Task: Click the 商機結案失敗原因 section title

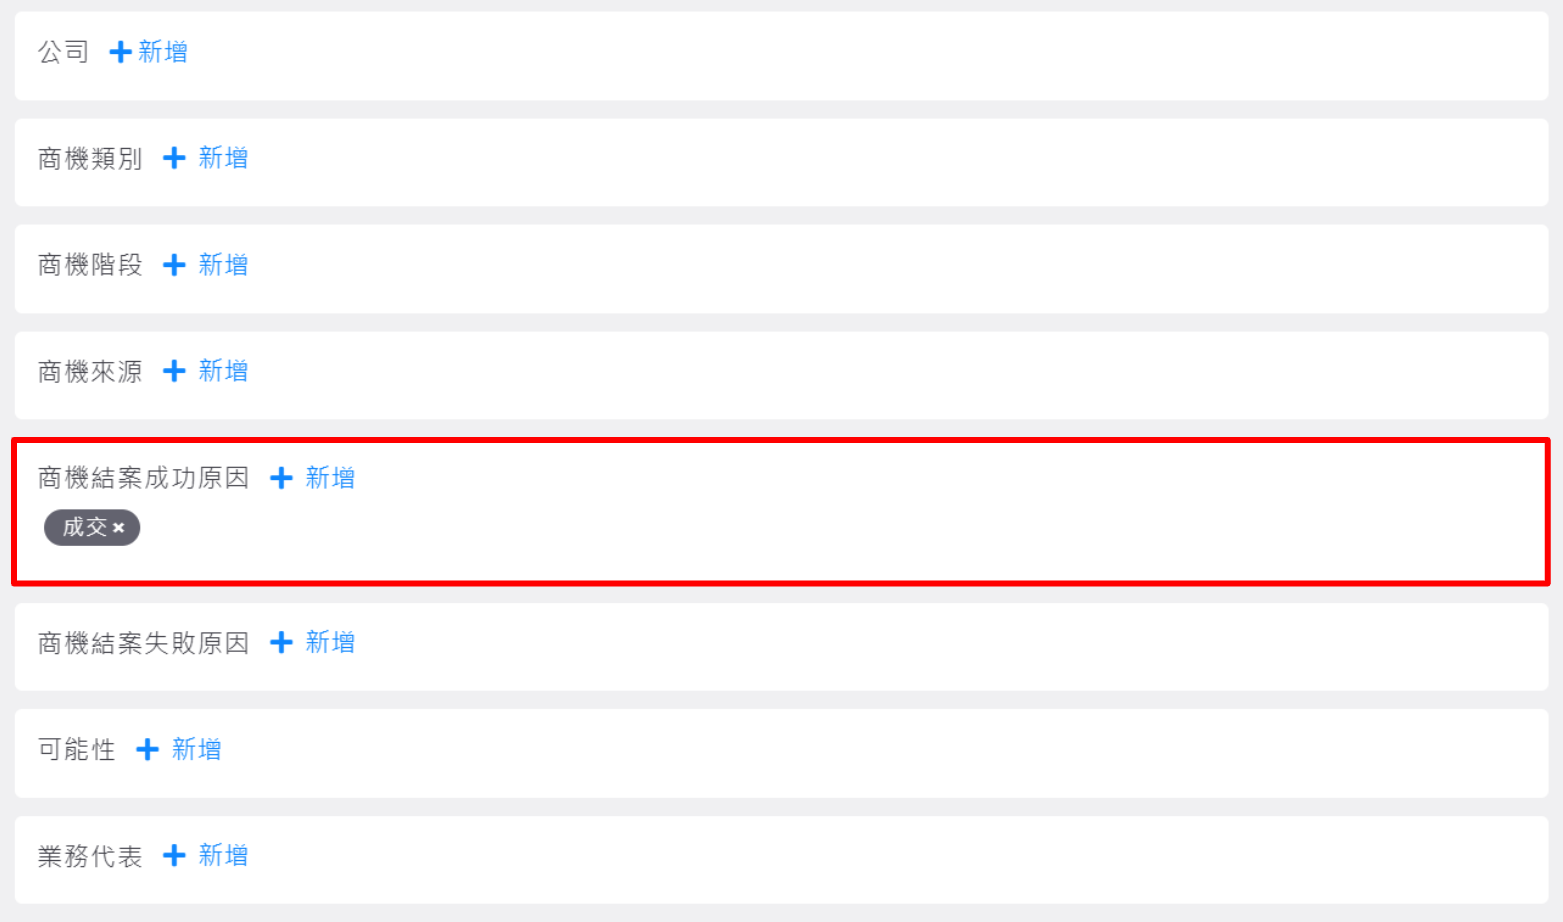Action: tap(143, 643)
